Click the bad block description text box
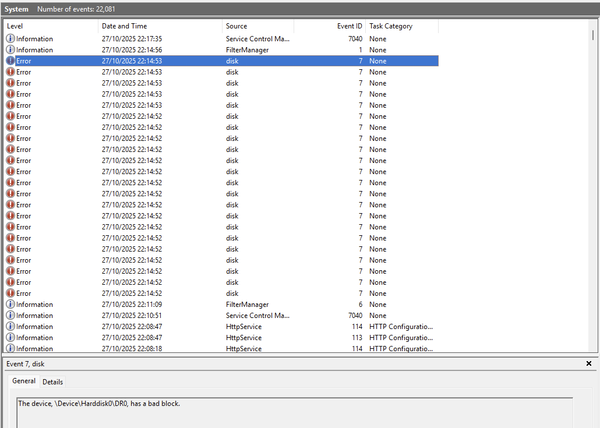Image resolution: width=600 pixels, height=428 pixels. click(x=300, y=404)
